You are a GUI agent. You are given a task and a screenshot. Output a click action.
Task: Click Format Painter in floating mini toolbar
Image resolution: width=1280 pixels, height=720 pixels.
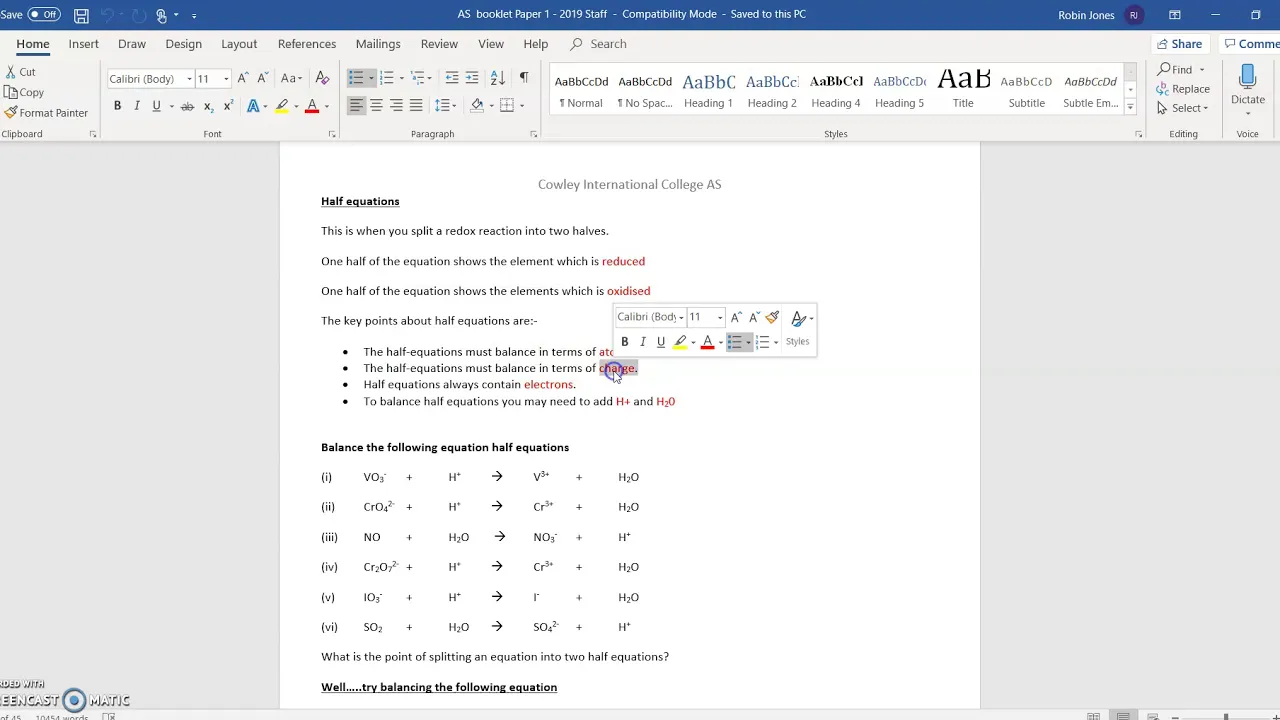point(772,317)
